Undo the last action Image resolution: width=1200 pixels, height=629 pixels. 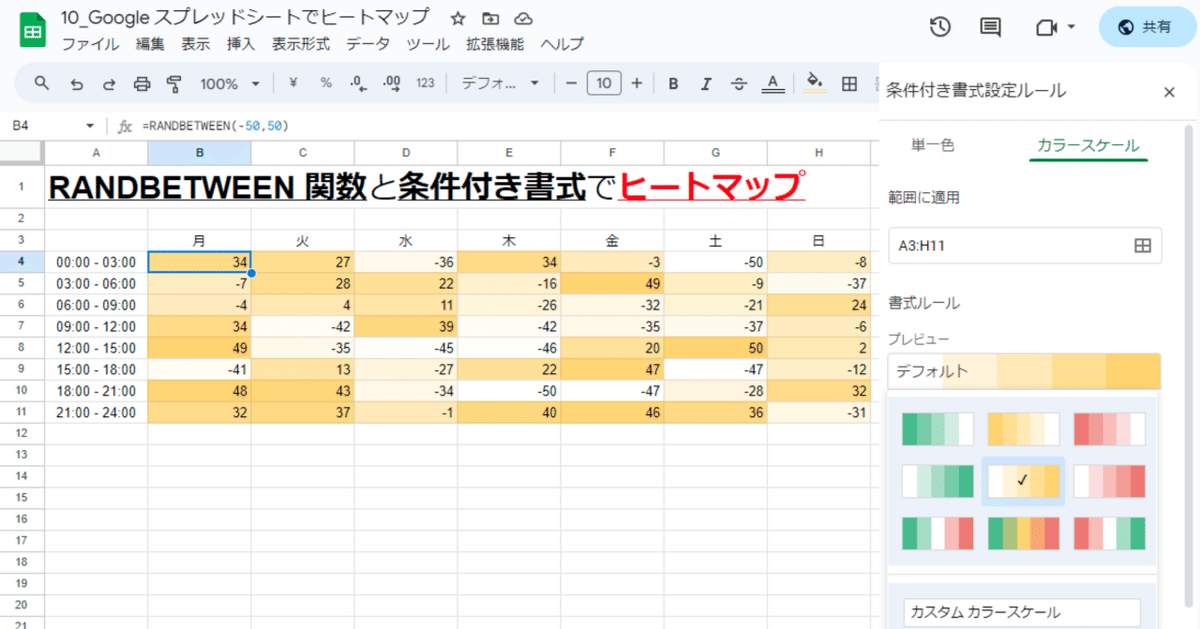76,83
